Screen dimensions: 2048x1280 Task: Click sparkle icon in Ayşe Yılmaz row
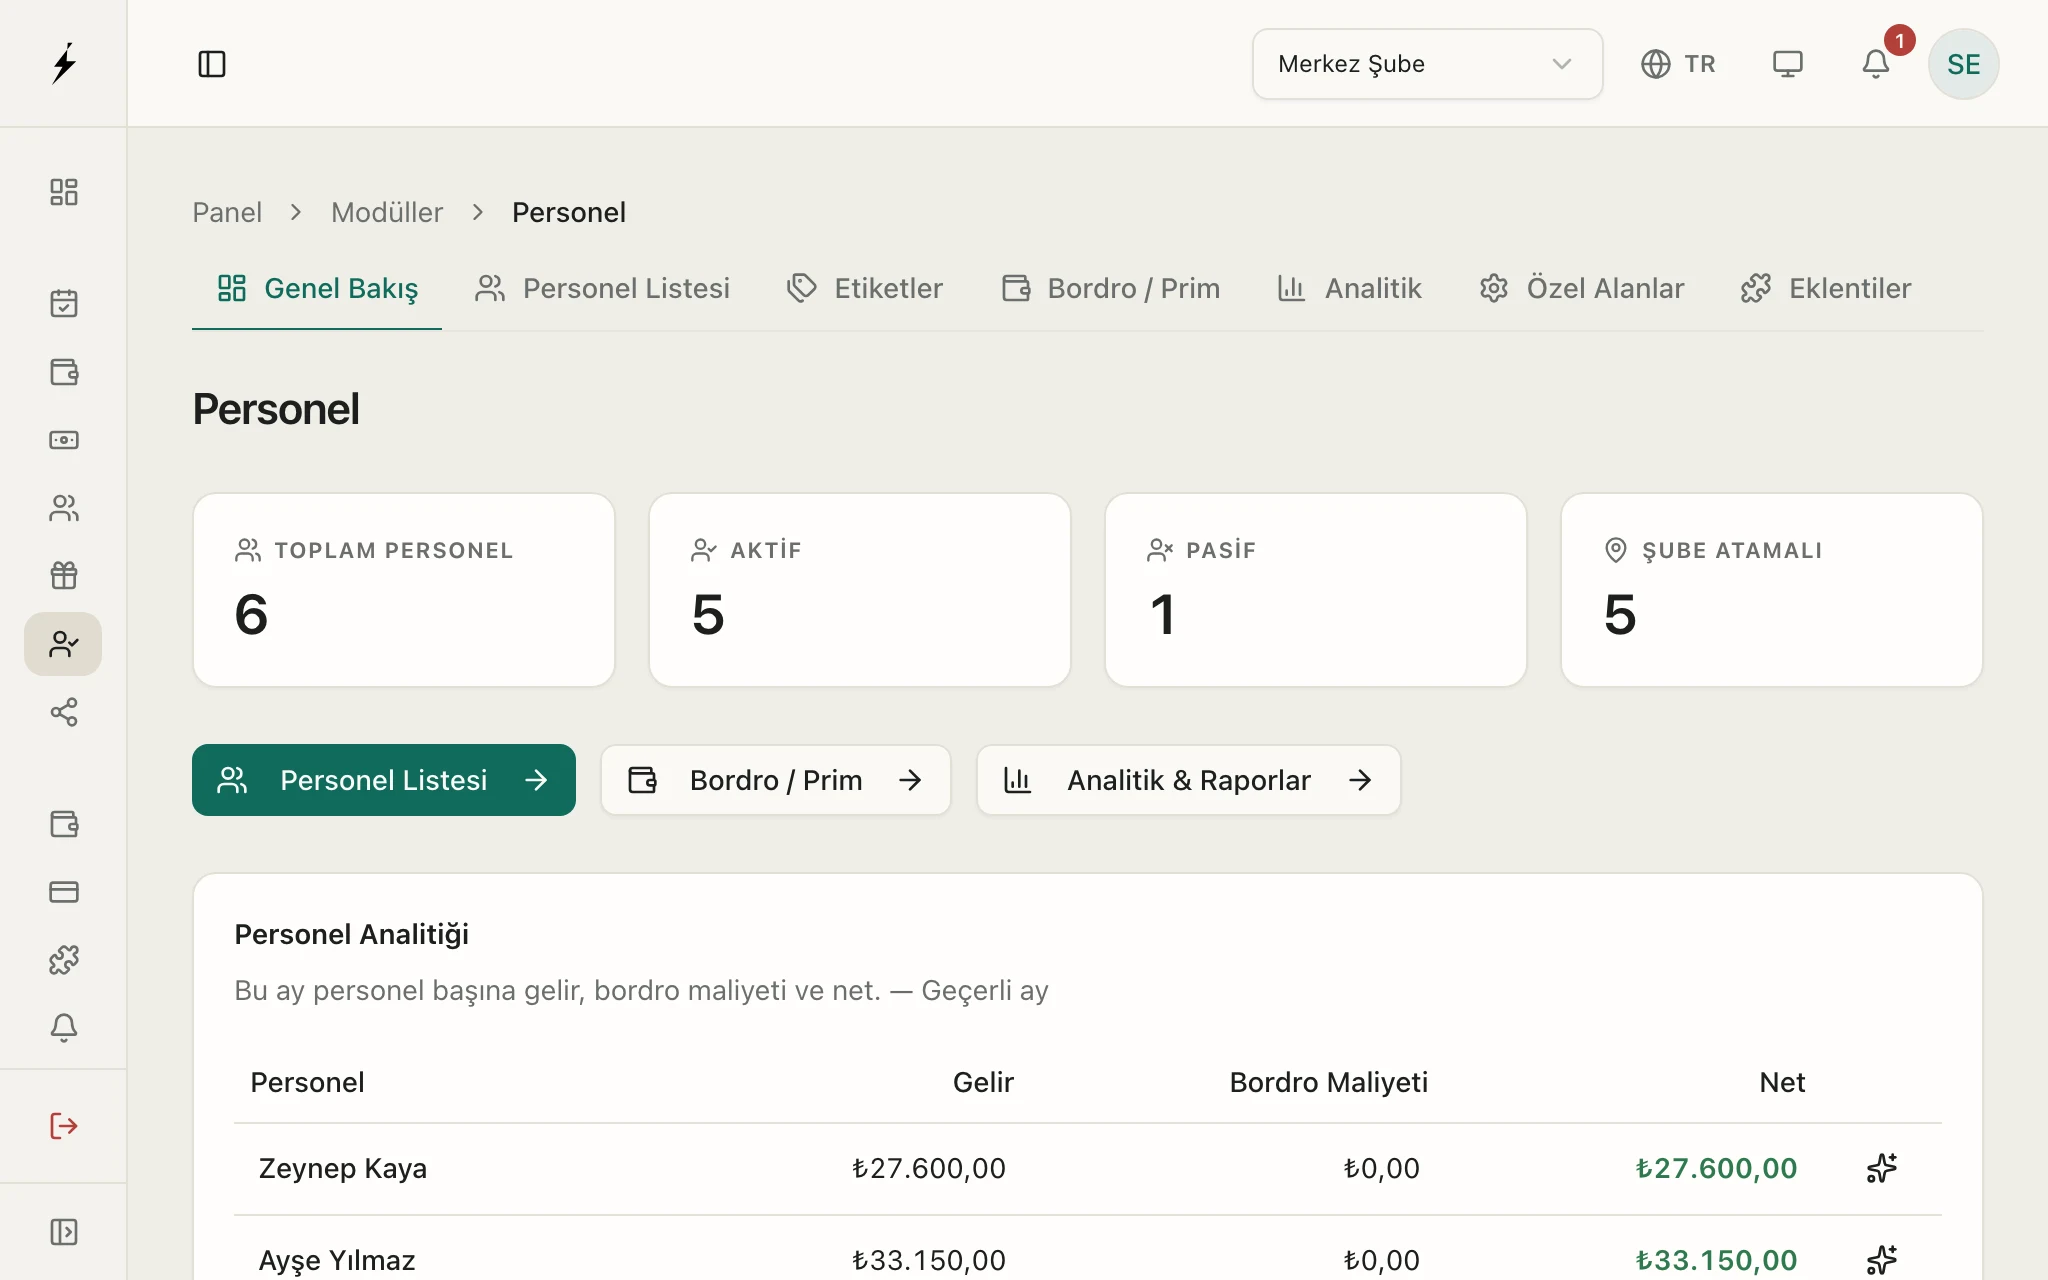point(1882,1260)
